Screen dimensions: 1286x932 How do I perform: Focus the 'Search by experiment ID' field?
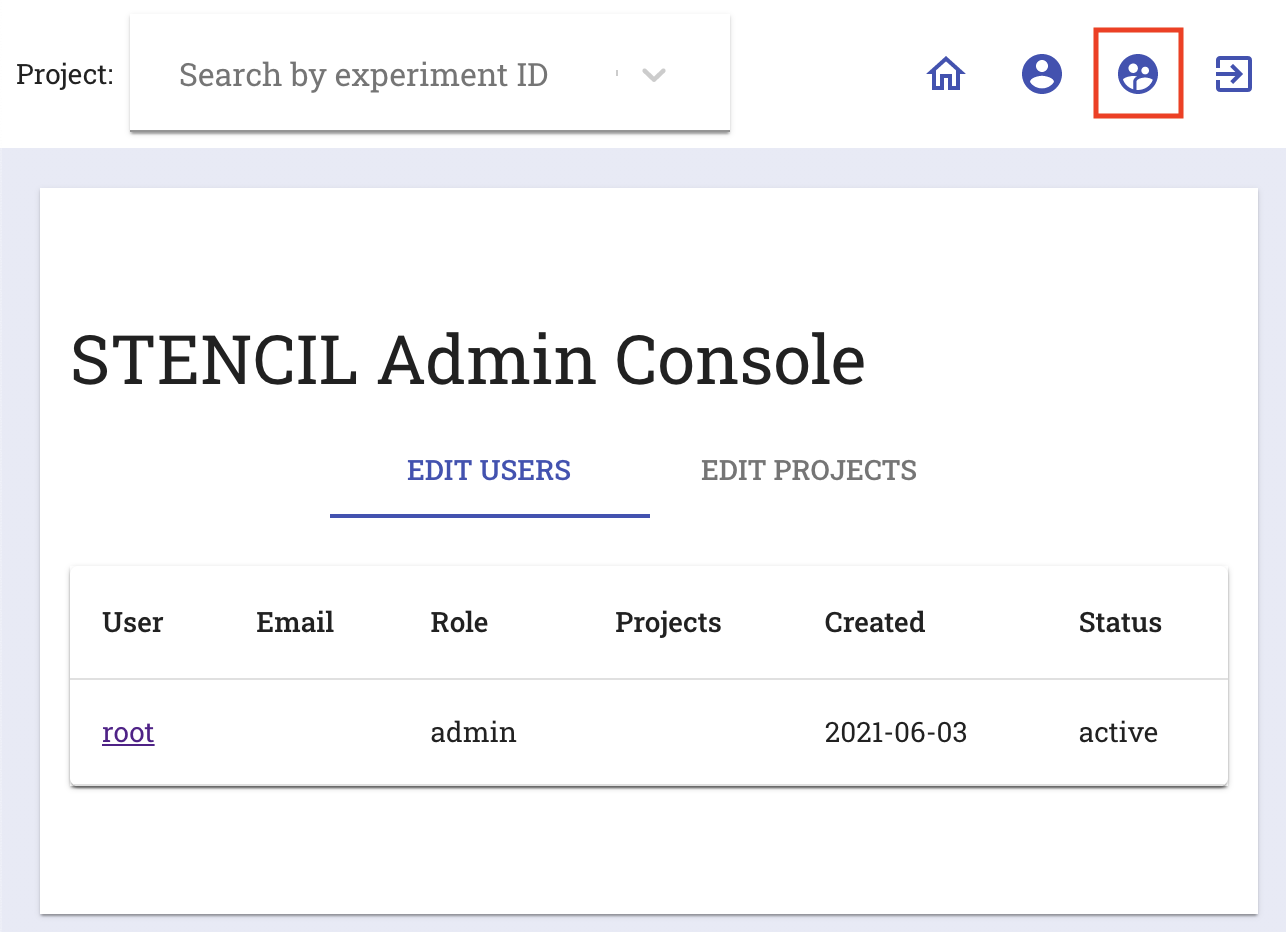pos(380,75)
